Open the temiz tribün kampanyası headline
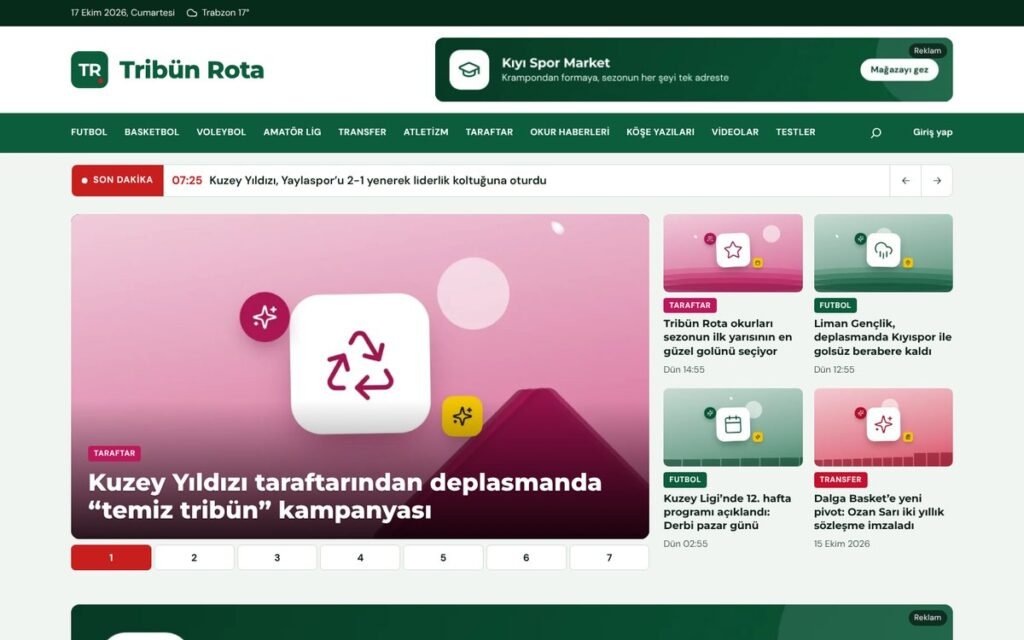 point(345,496)
